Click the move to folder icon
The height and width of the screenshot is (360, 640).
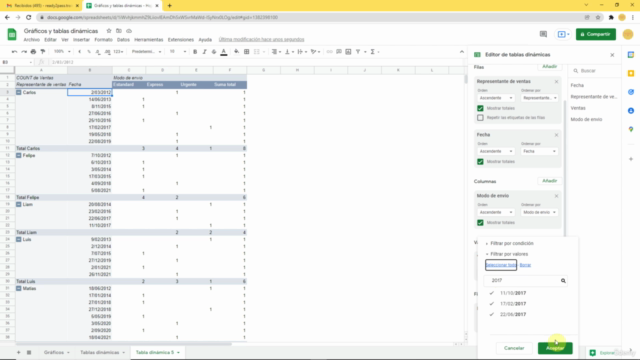(x=119, y=31)
